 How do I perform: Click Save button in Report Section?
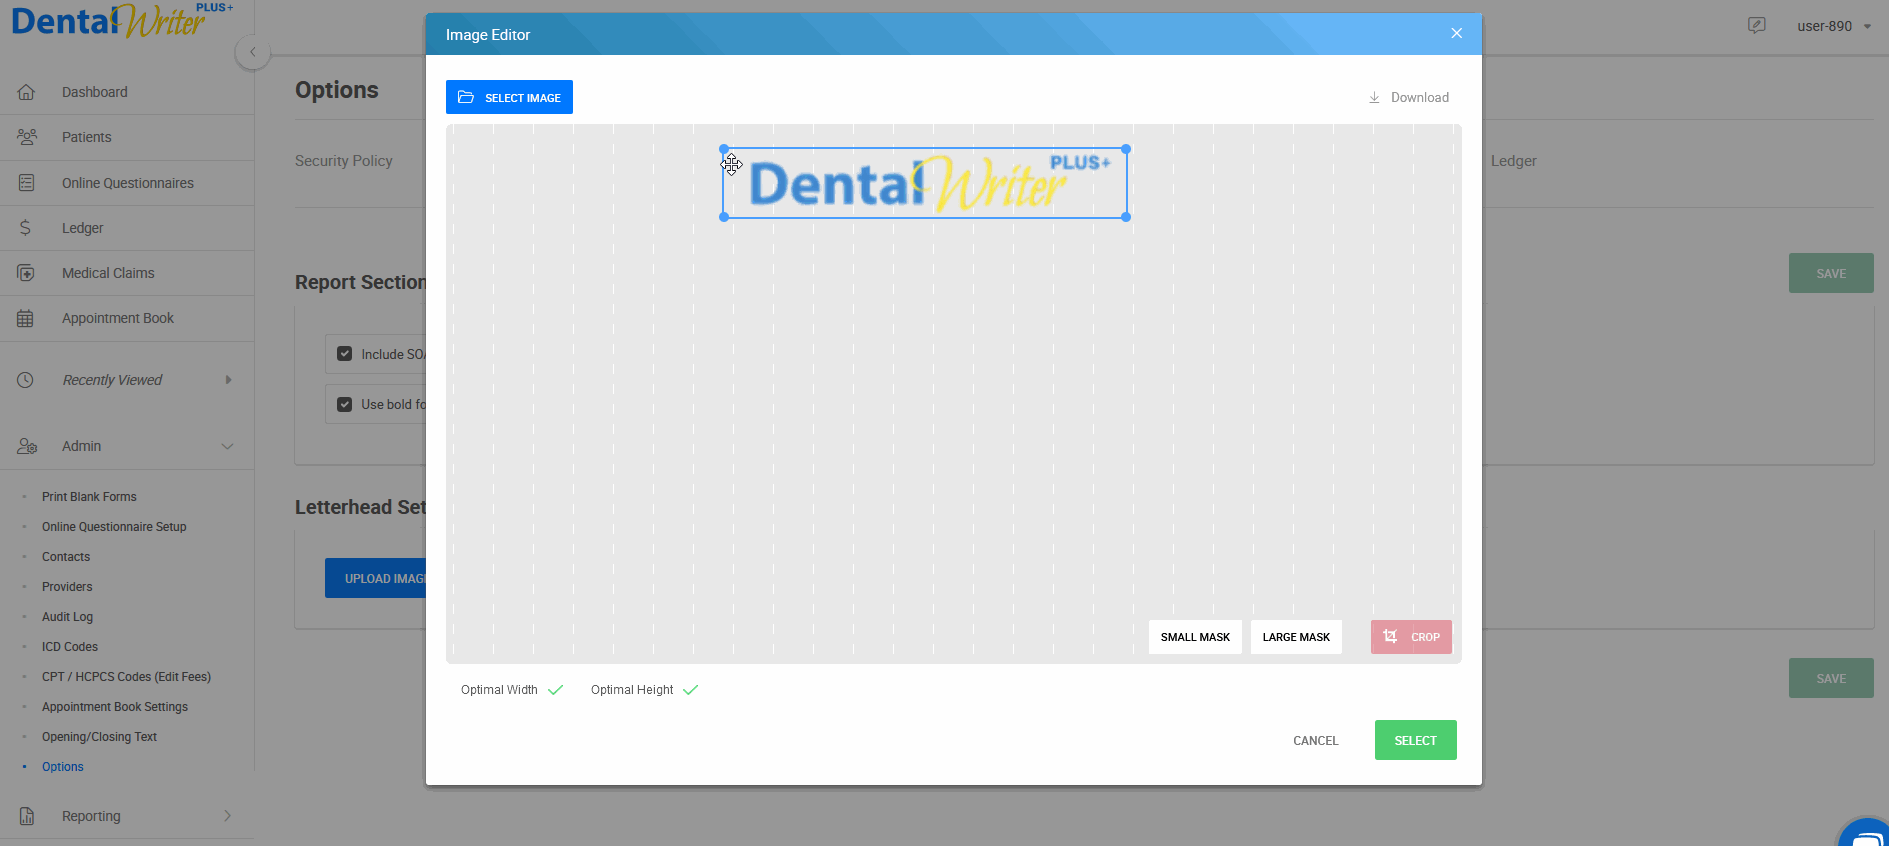tap(1831, 273)
